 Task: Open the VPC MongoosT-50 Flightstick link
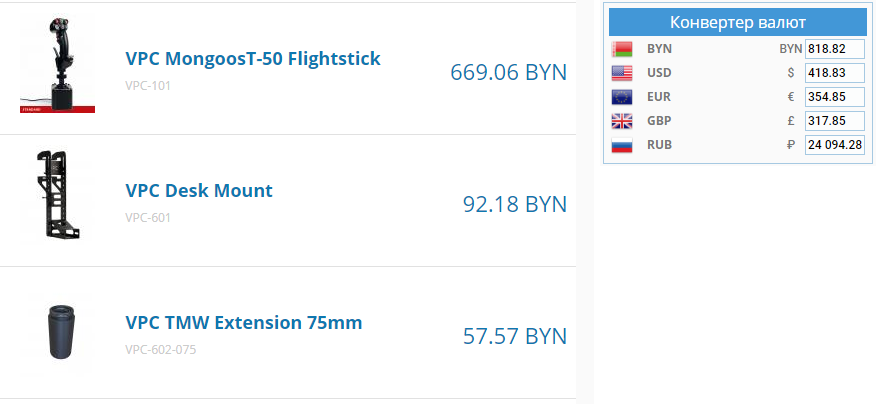pos(253,59)
